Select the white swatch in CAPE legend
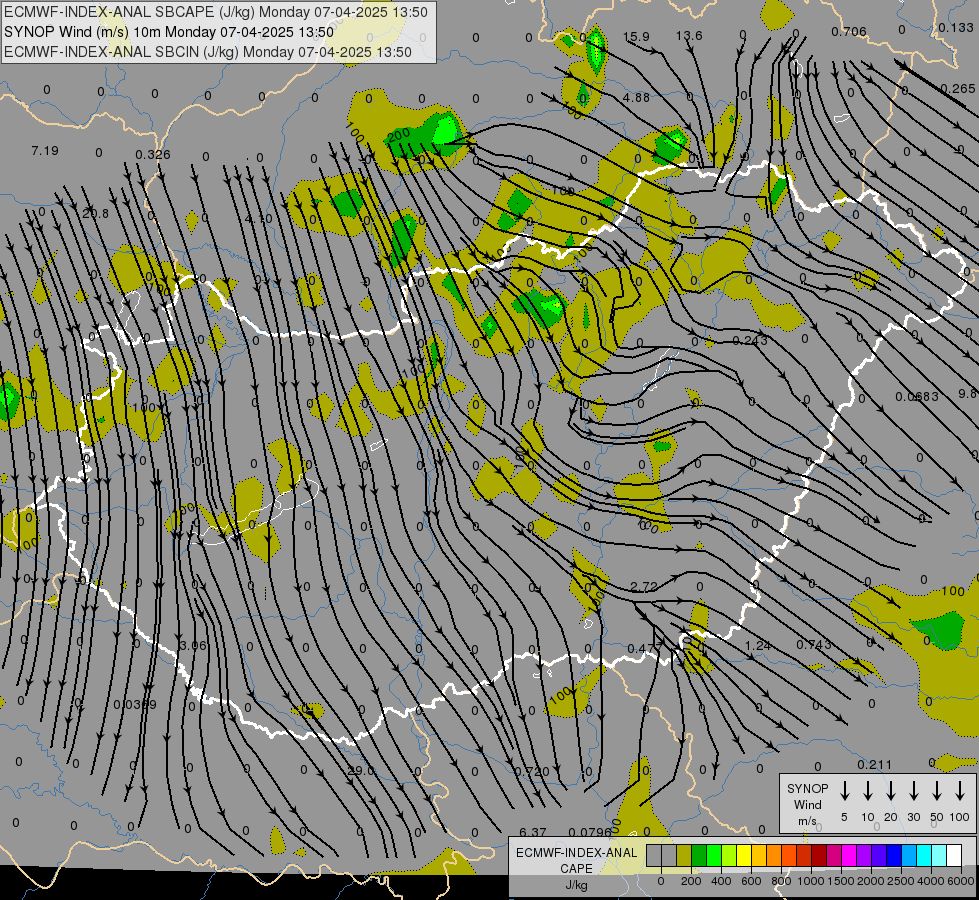 (954, 856)
